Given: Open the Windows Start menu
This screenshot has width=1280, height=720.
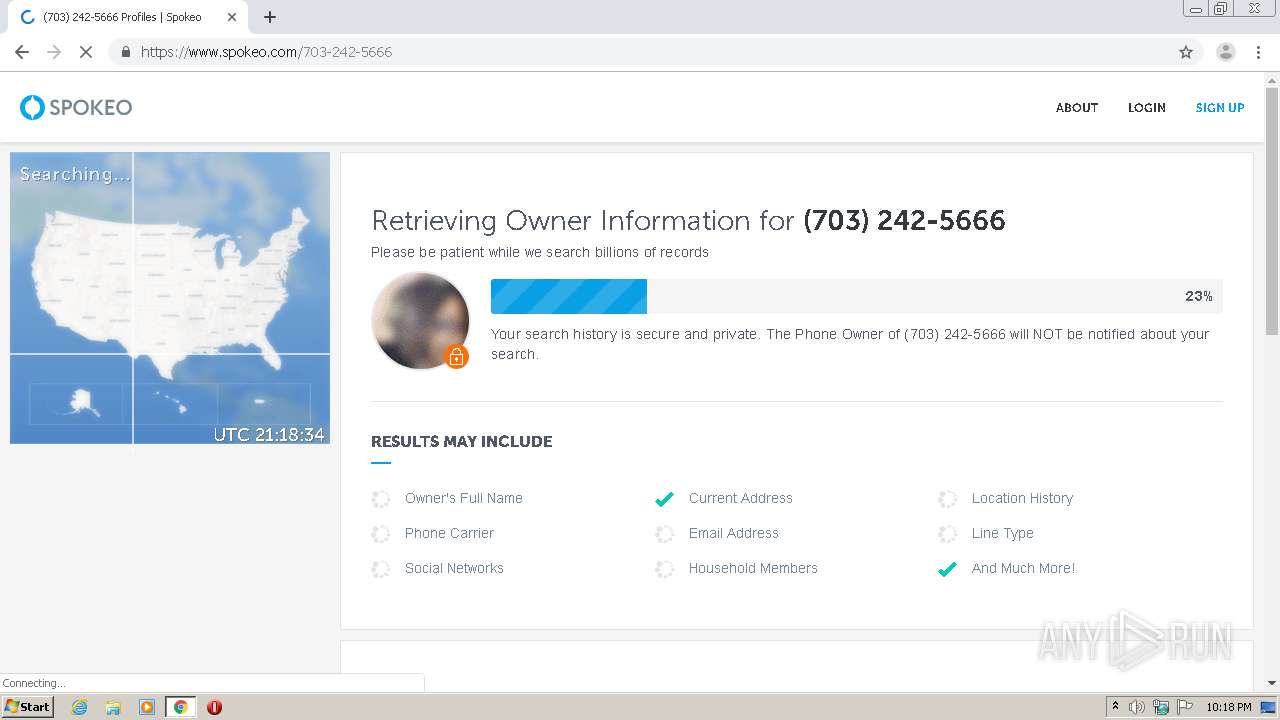Looking at the screenshot, I should pos(28,707).
